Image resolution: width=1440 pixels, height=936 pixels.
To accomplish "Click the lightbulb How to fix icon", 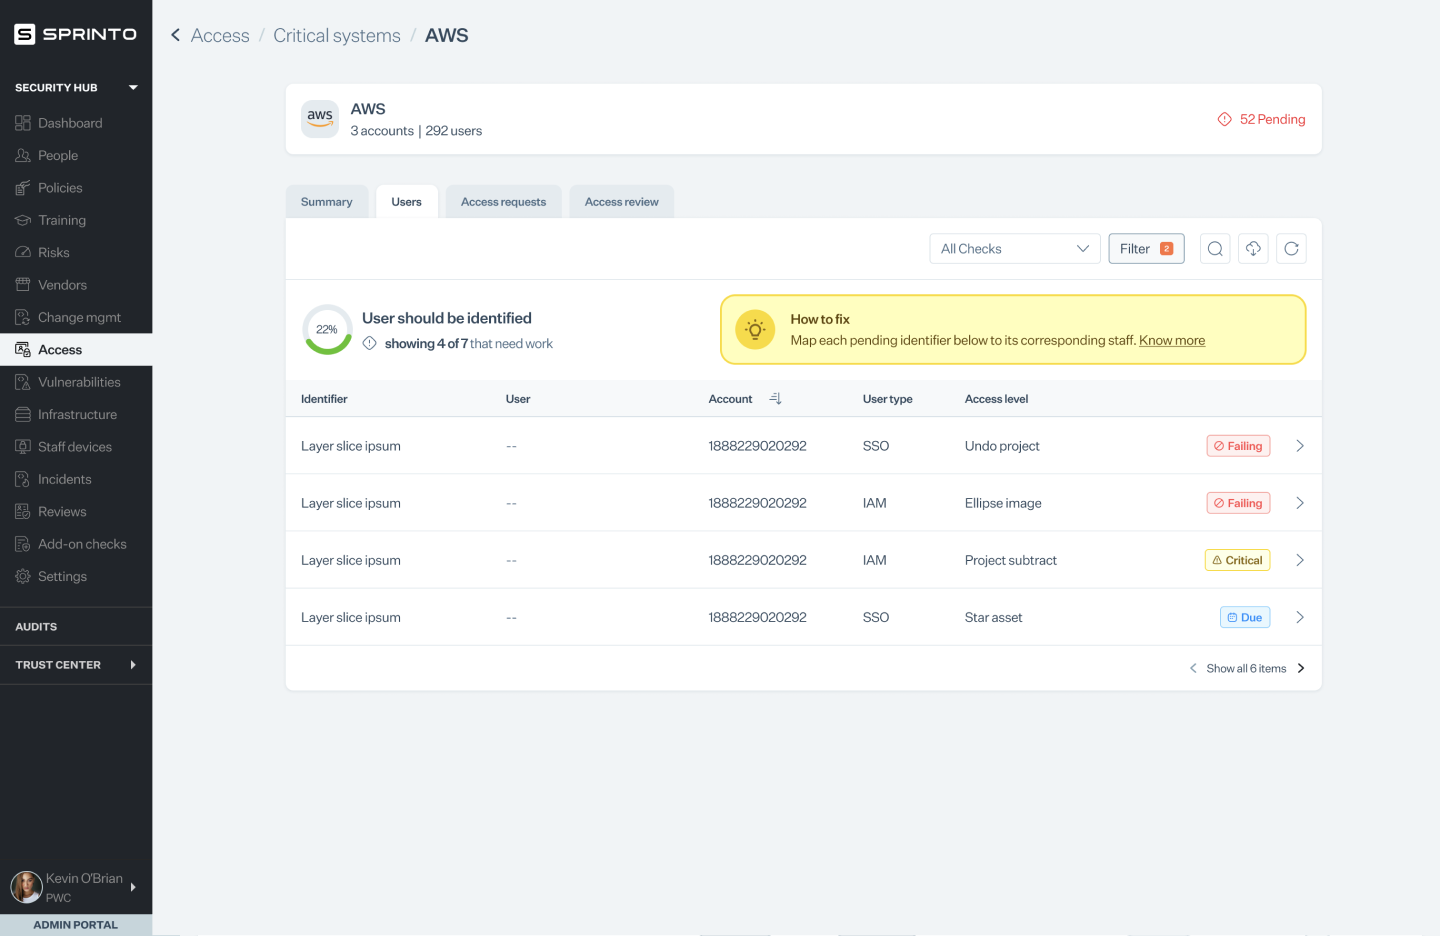I will tap(755, 329).
